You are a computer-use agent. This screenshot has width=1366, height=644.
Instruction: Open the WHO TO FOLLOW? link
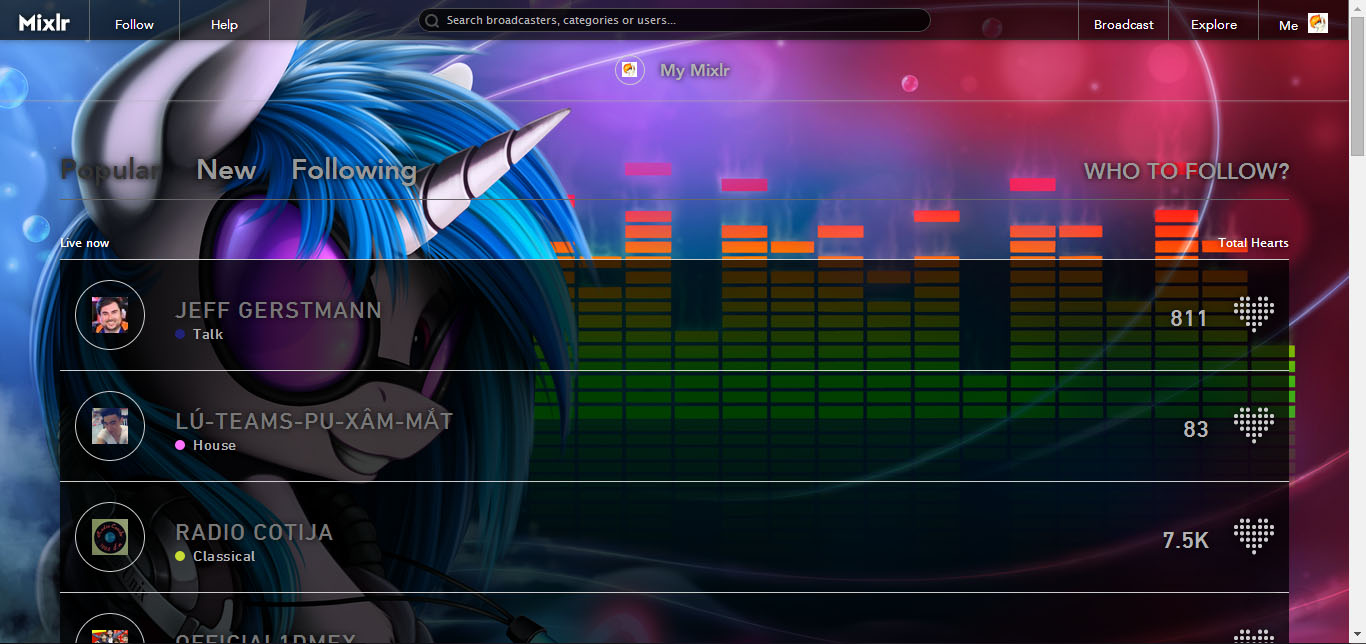(1186, 171)
